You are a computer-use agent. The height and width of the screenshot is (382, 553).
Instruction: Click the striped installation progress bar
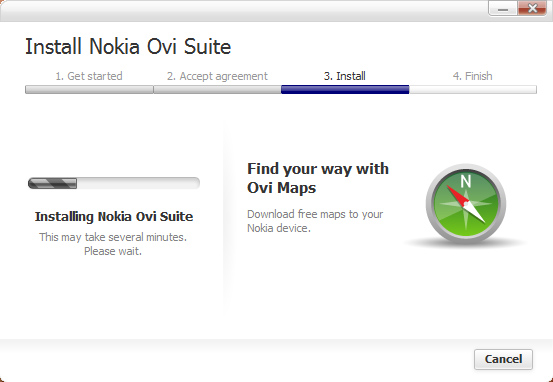114,183
